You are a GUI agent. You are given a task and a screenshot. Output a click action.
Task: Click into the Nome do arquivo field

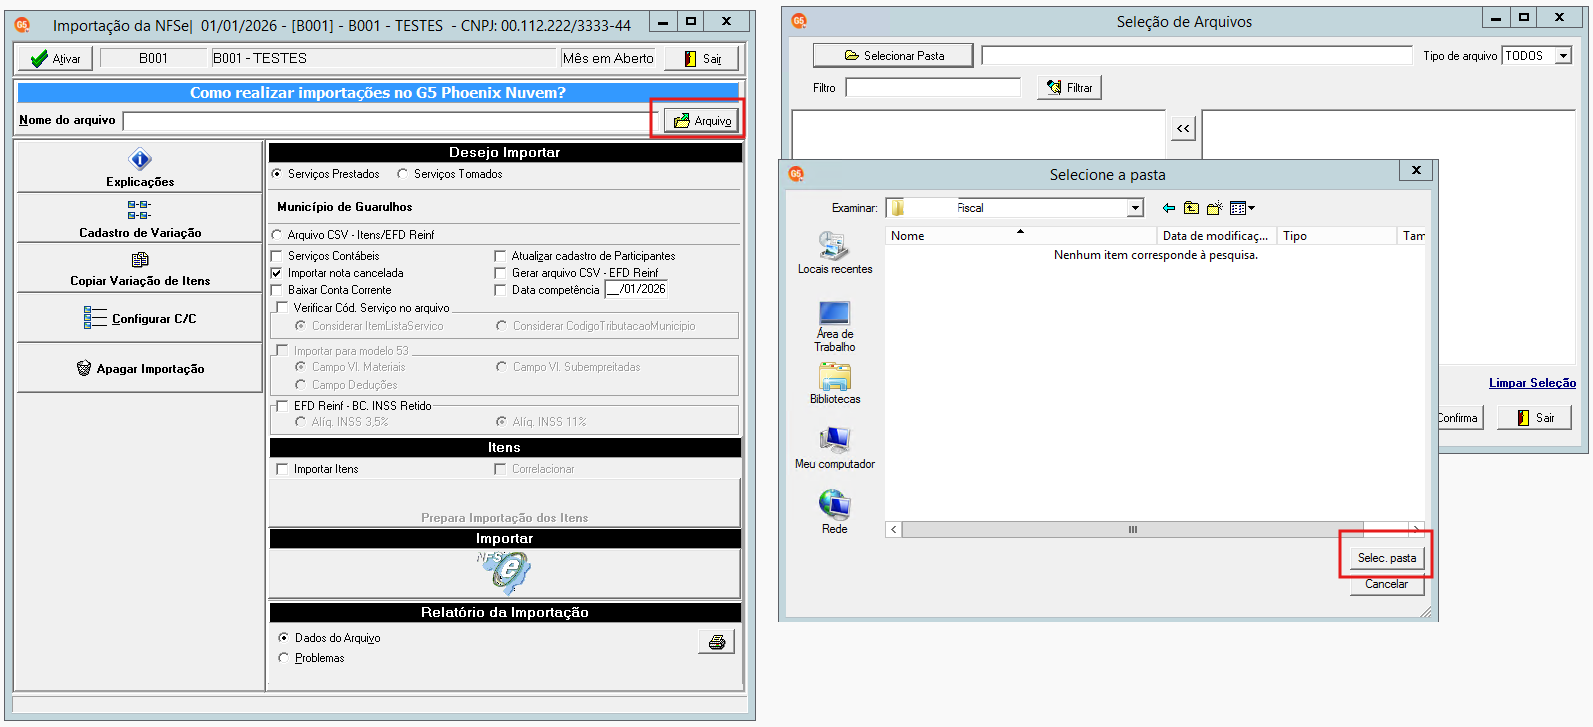coord(388,121)
